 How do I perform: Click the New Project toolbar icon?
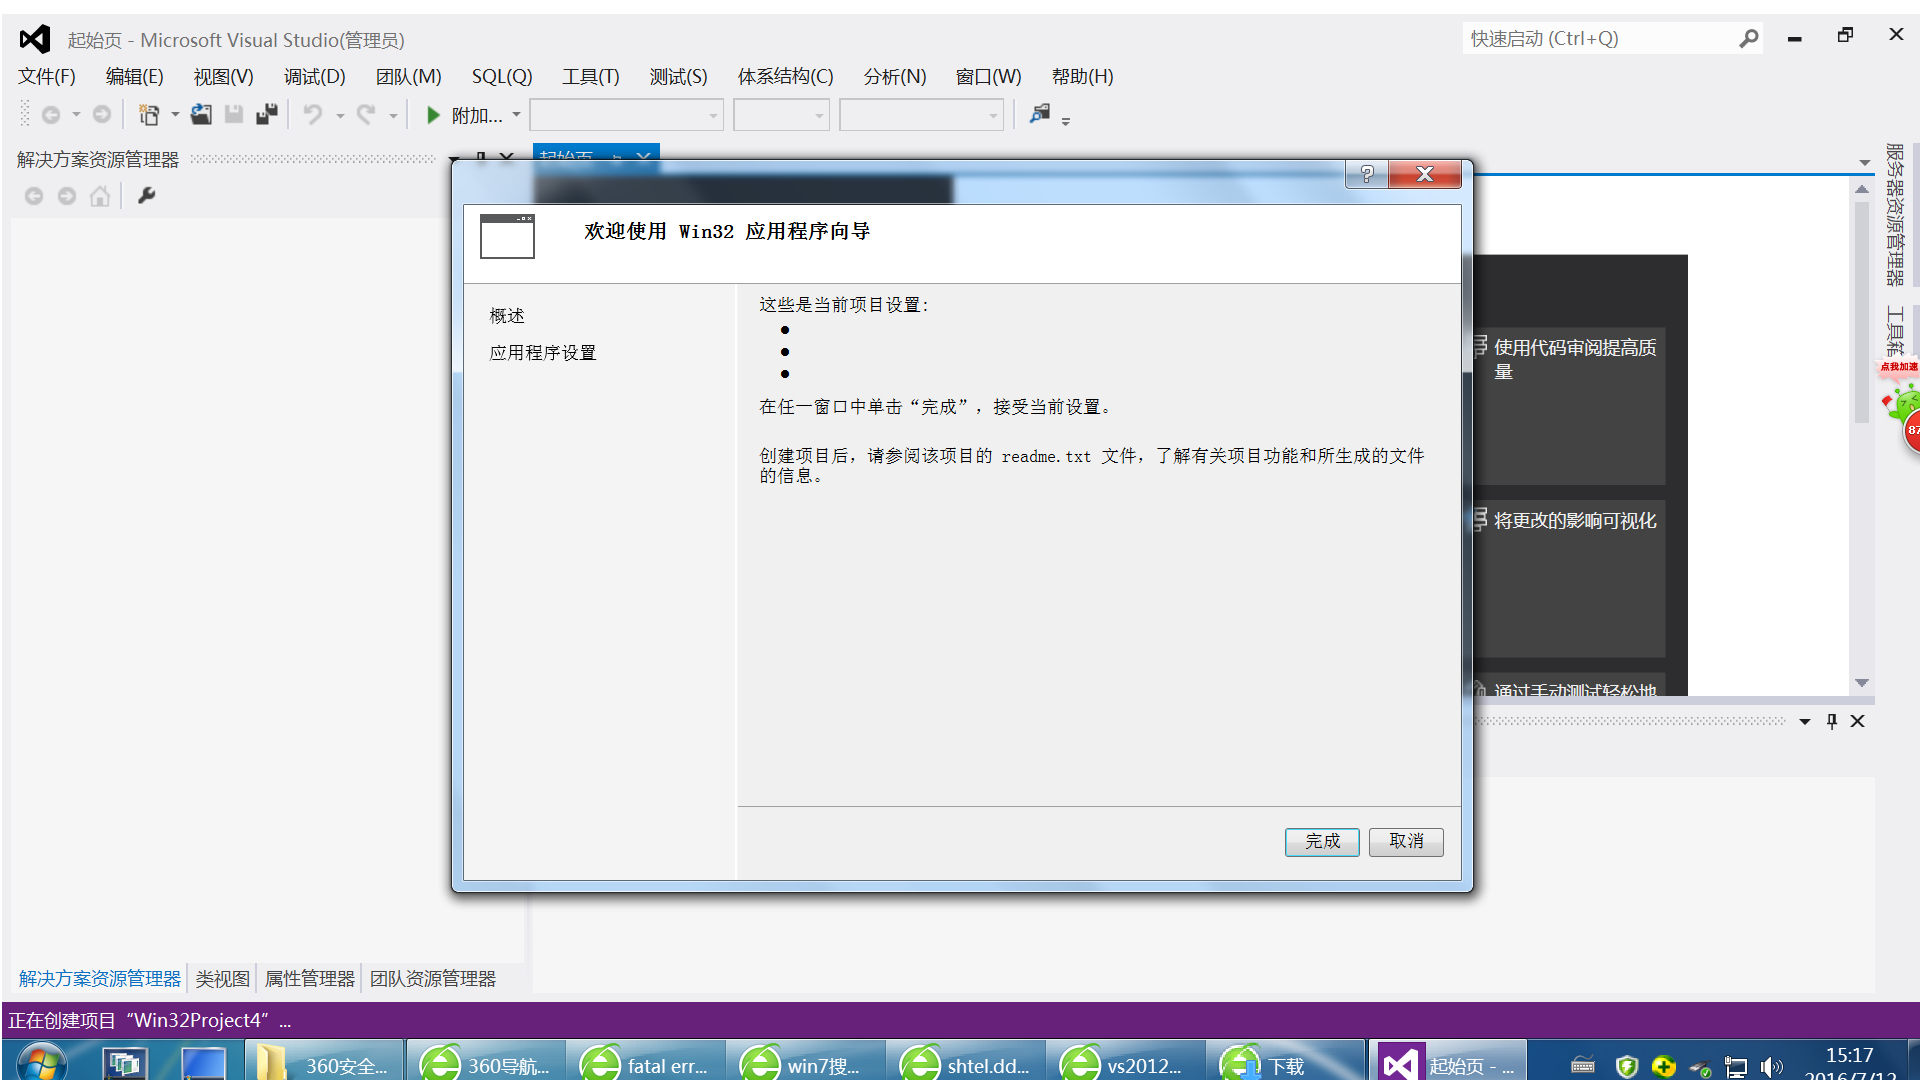coord(149,116)
